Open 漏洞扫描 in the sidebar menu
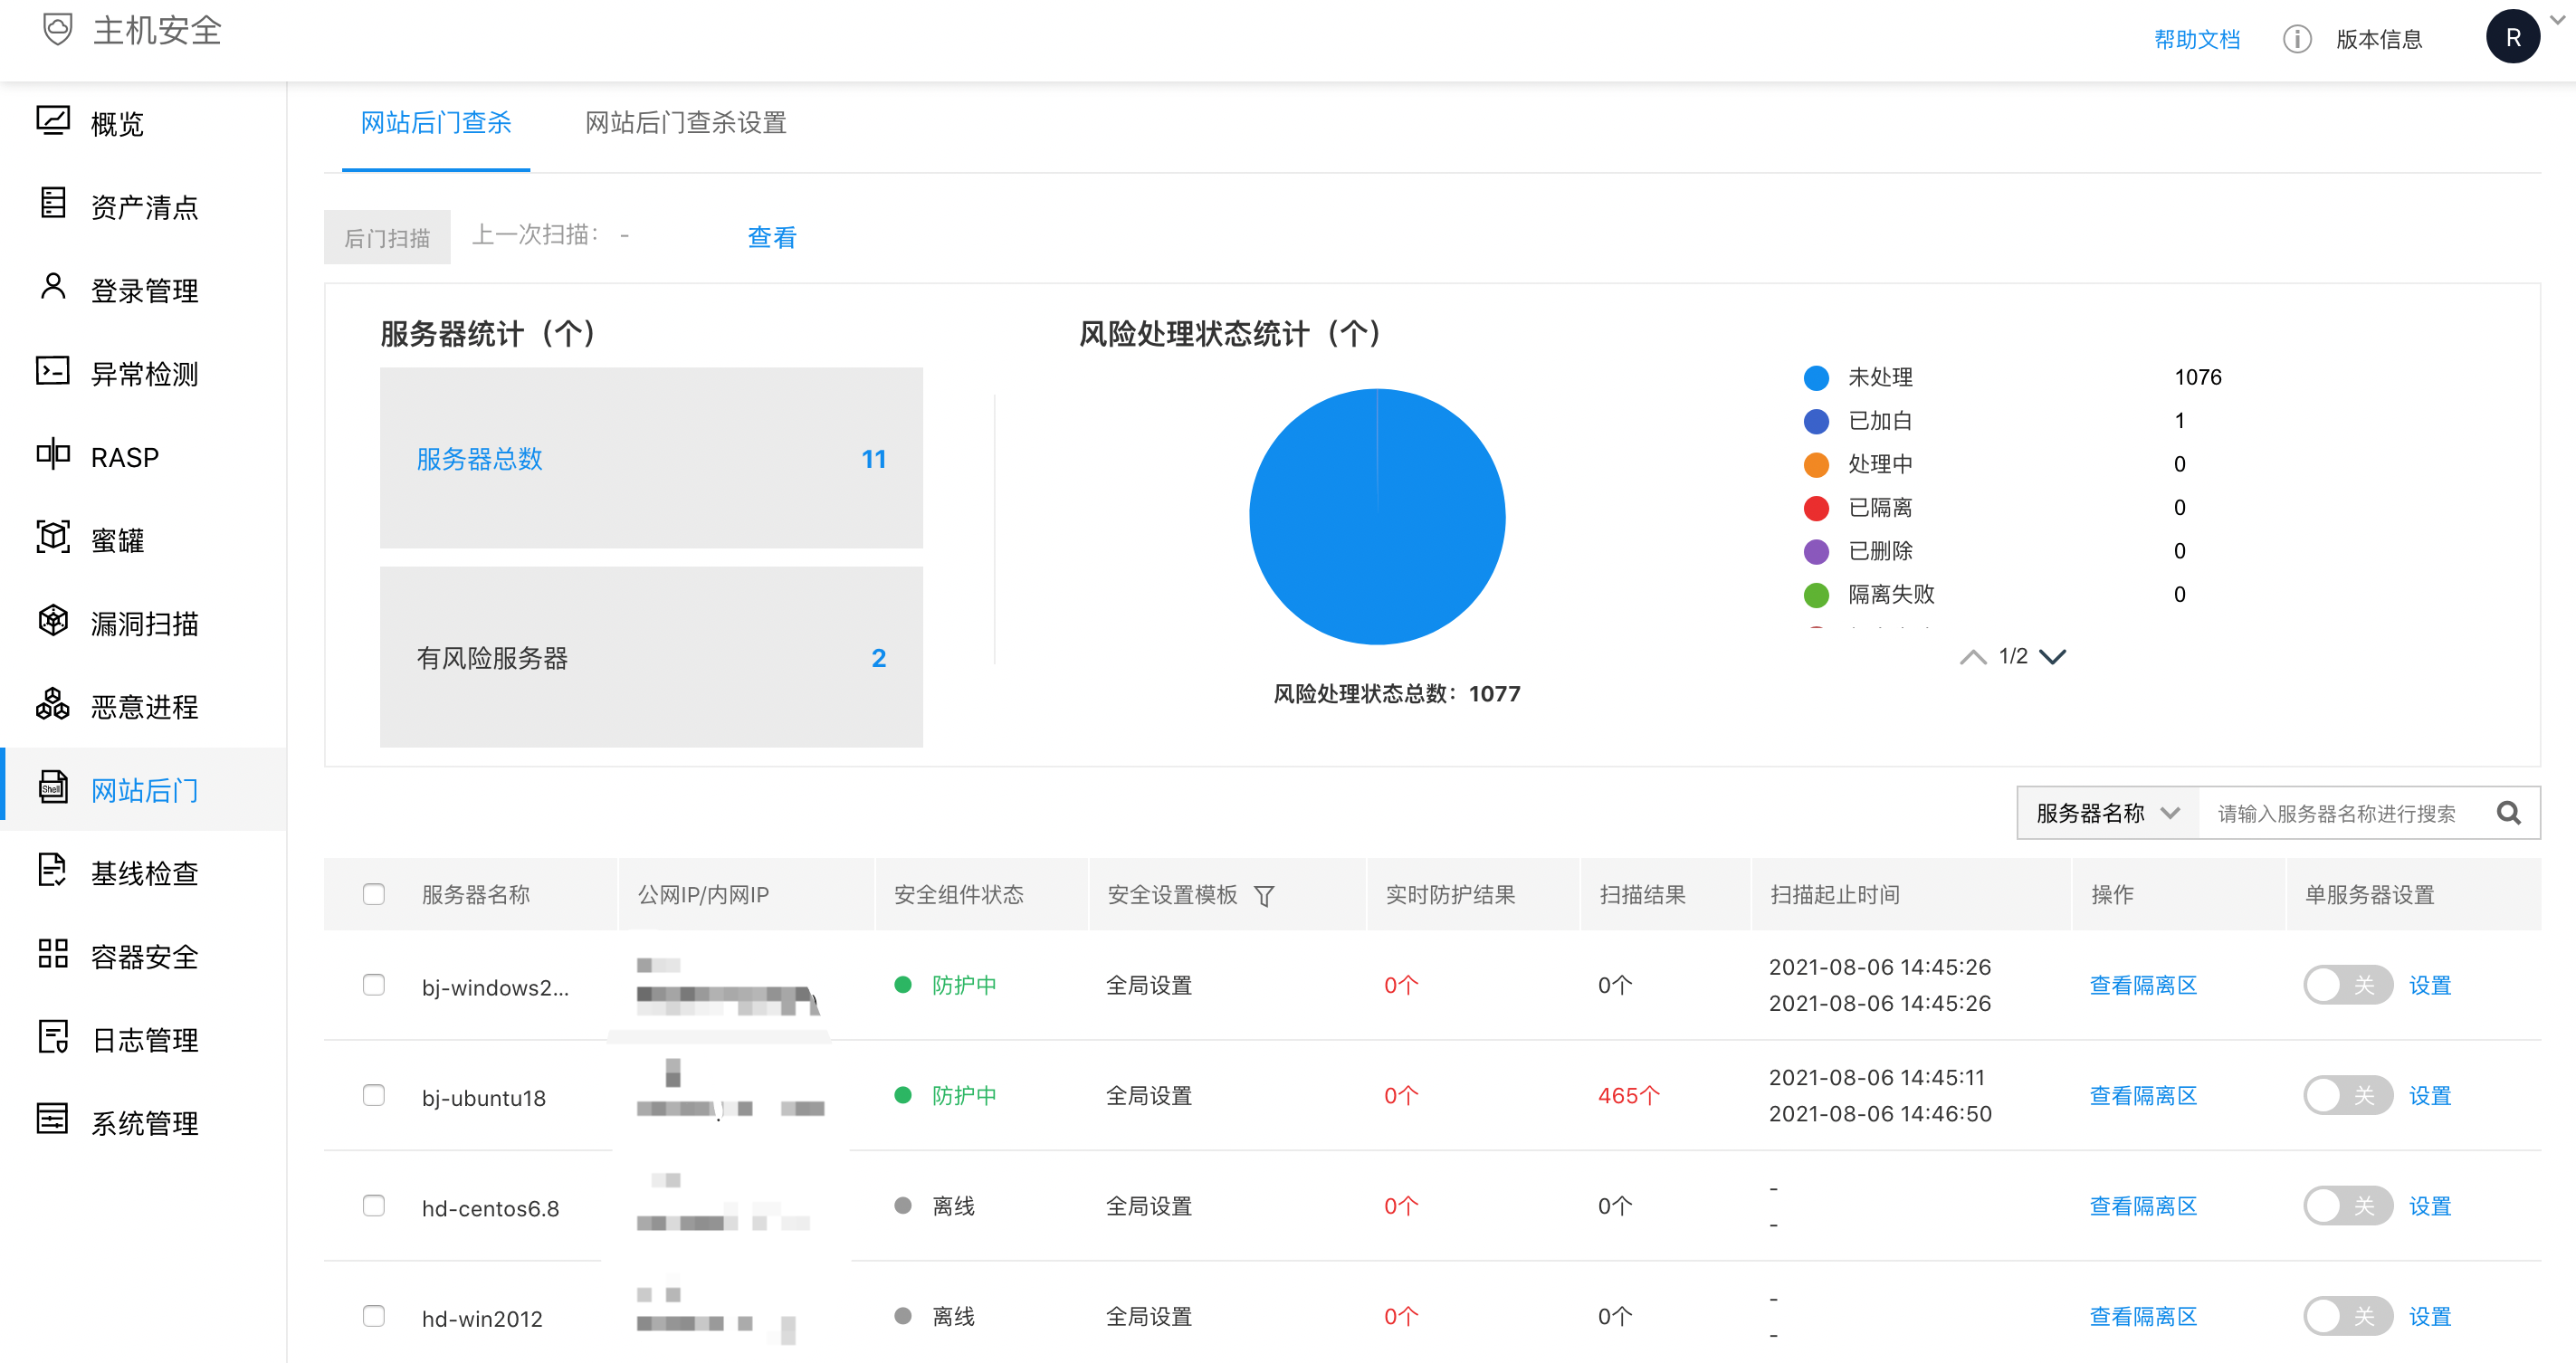Image resolution: width=2576 pixels, height=1363 pixels. [143, 623]
